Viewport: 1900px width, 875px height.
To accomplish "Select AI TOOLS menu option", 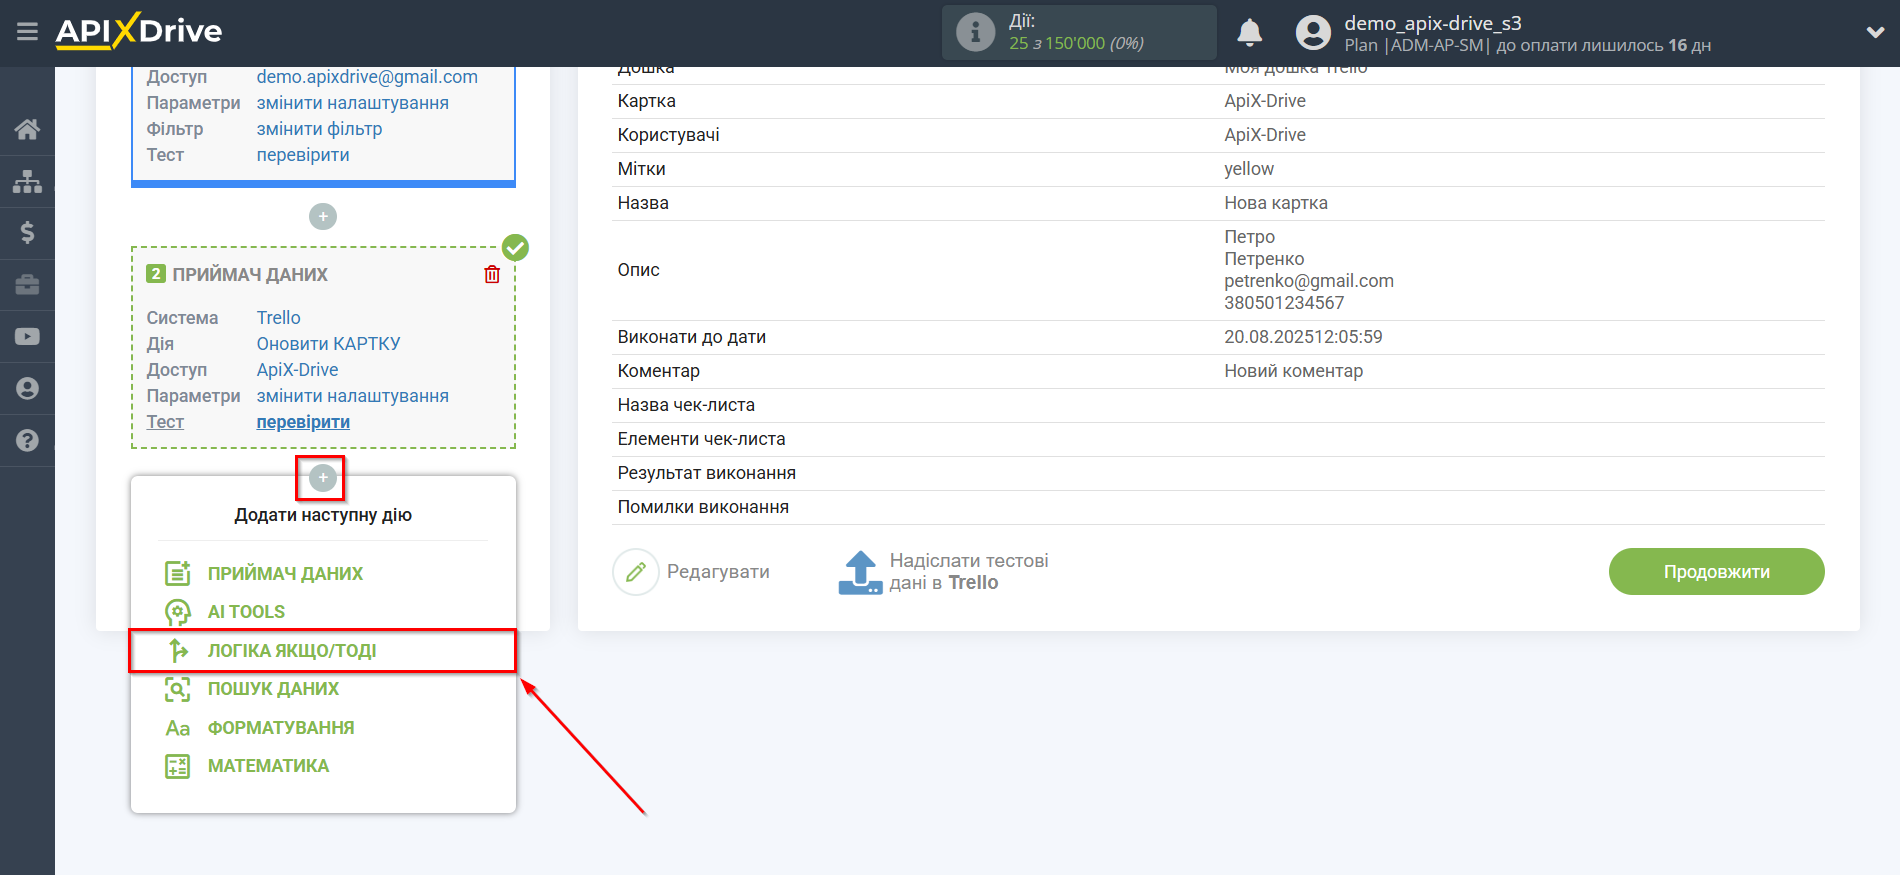I will coord(246,612).
